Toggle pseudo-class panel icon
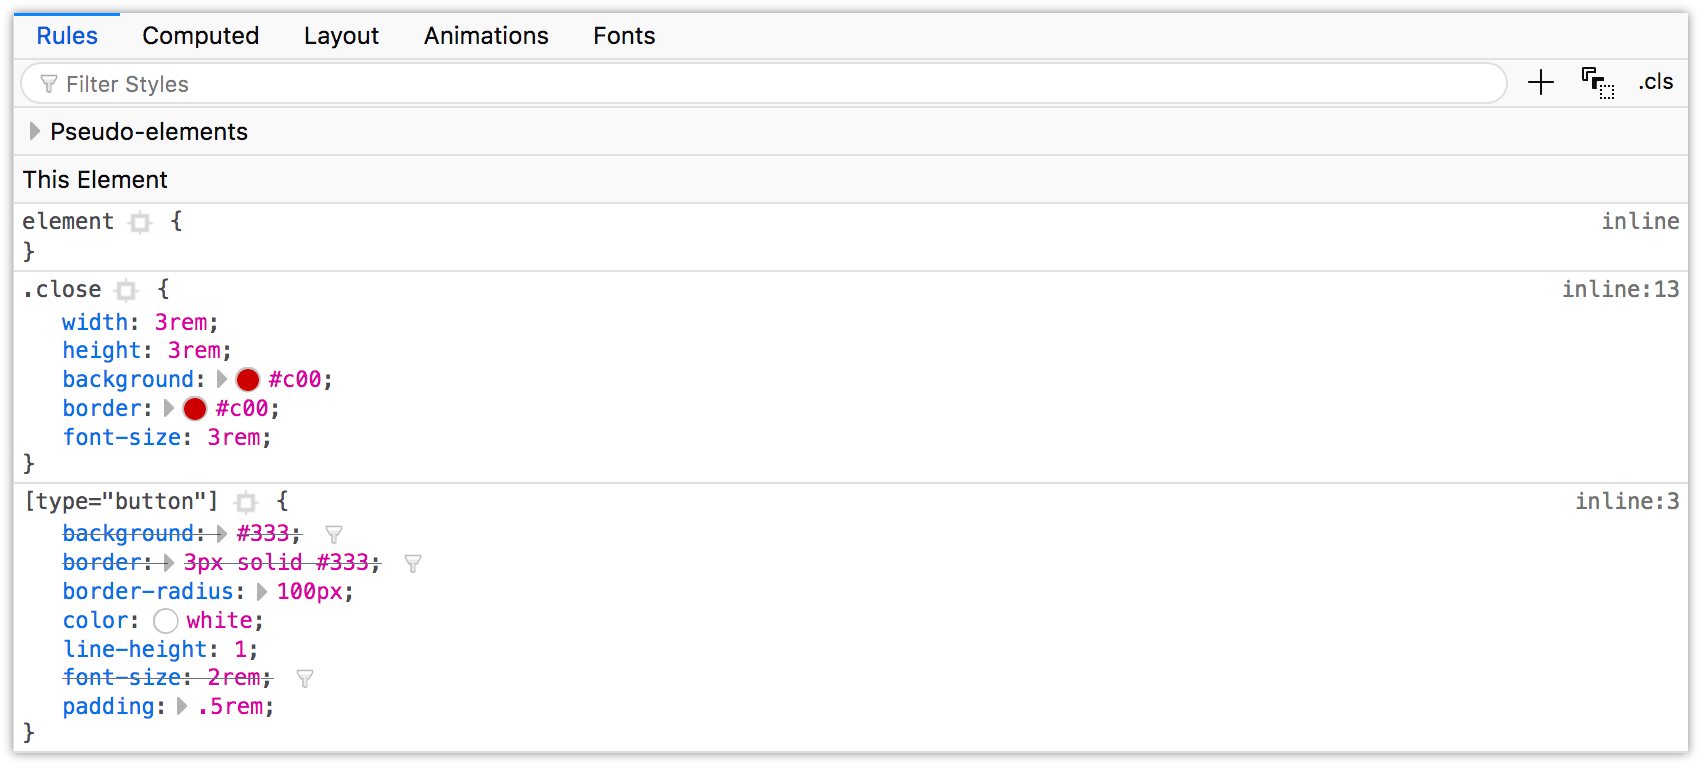1701x766 pixels. pos(1597,83)
